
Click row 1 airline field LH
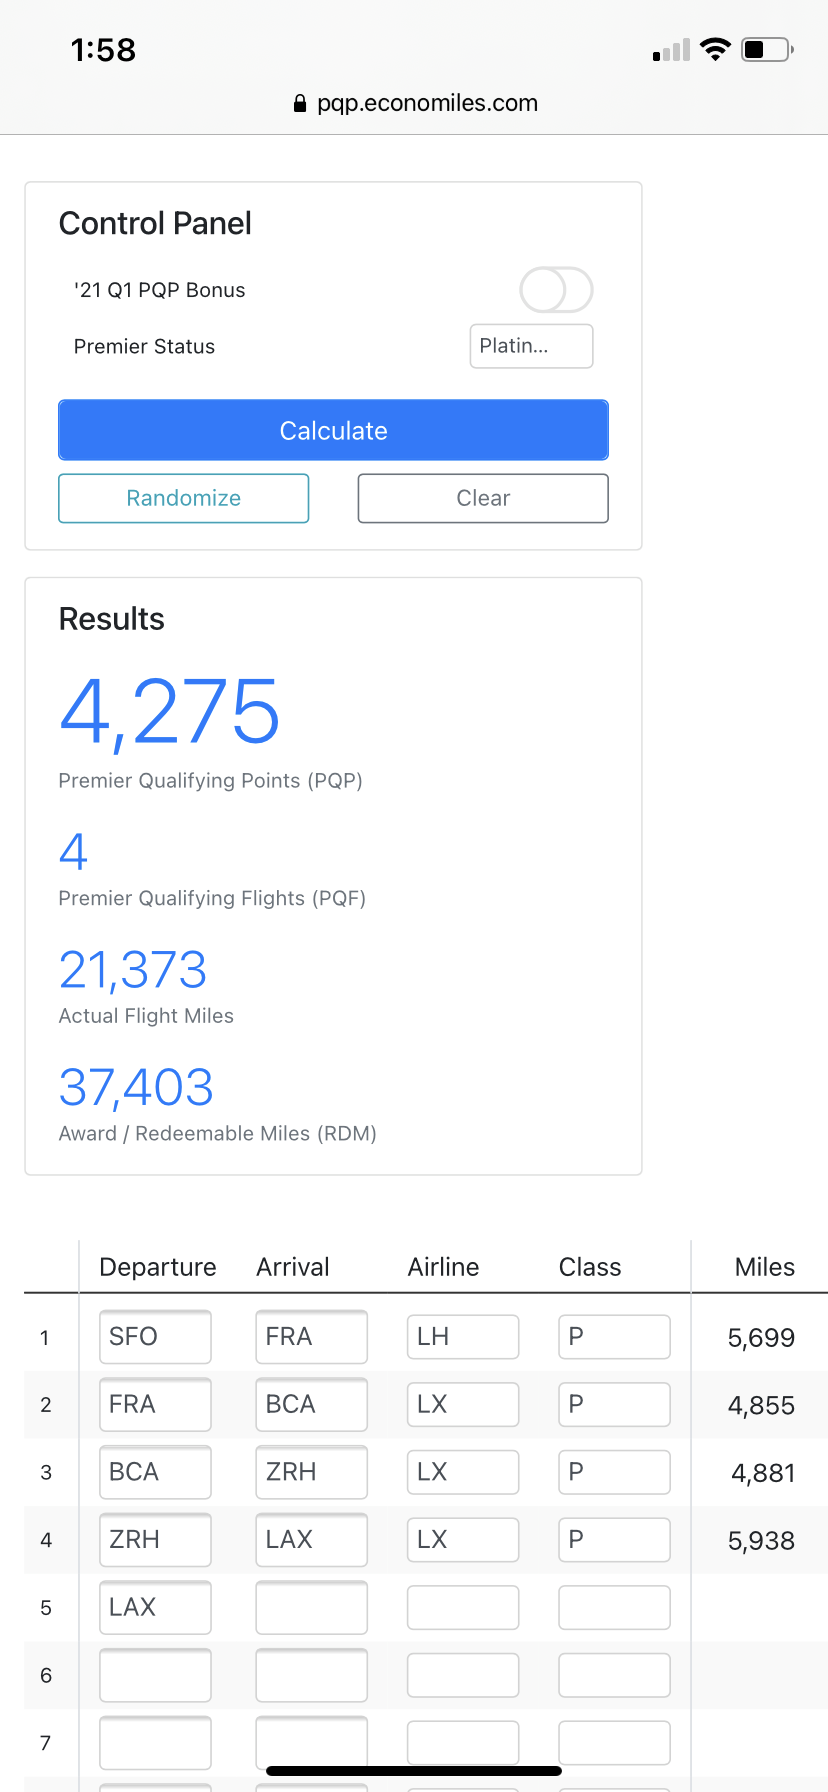point(463,1337)
